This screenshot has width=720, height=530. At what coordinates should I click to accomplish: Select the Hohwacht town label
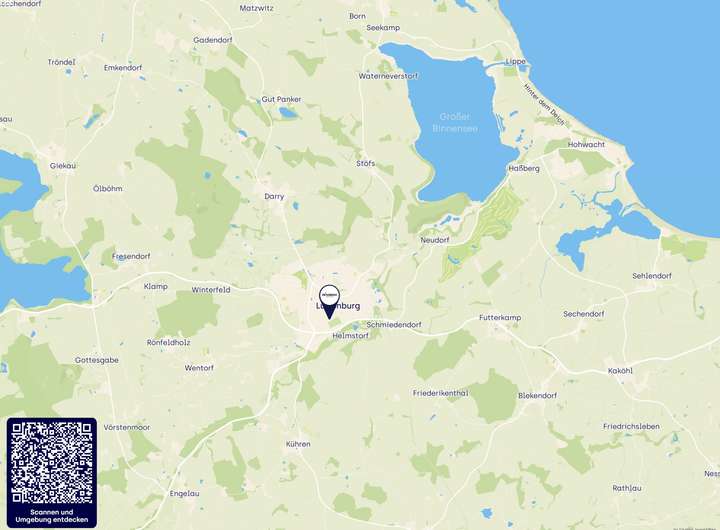586,144
